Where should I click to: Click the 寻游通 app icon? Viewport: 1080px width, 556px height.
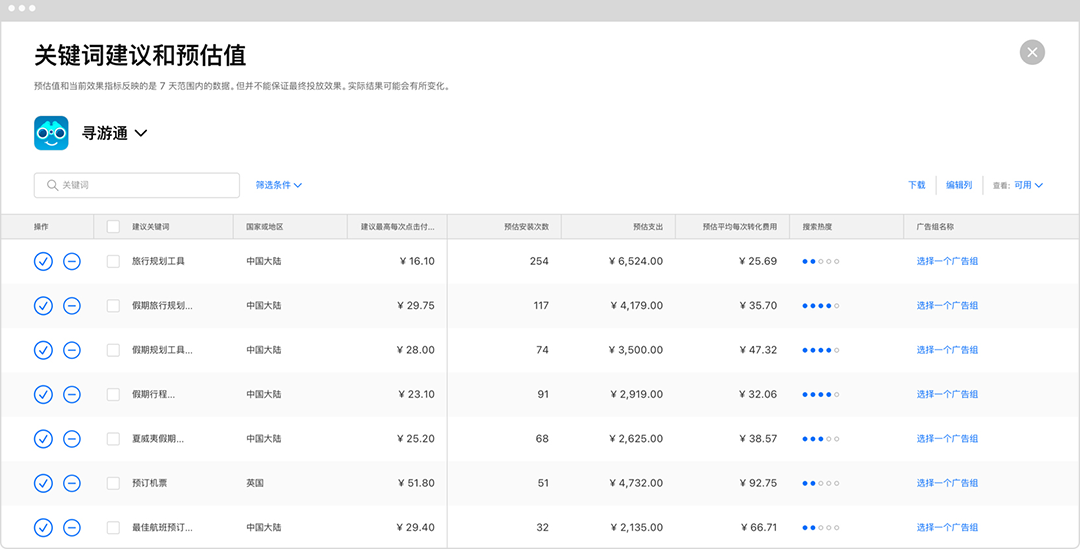click(52, 133)
